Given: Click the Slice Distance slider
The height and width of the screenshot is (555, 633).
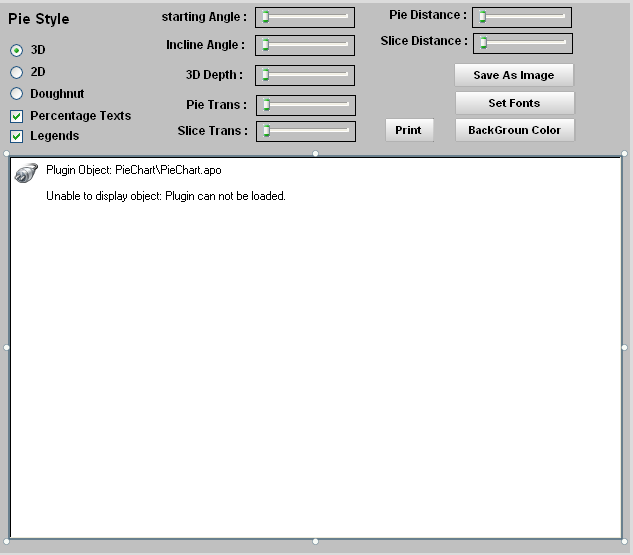Looking at the screenshot, I should [x=522, y=43].
